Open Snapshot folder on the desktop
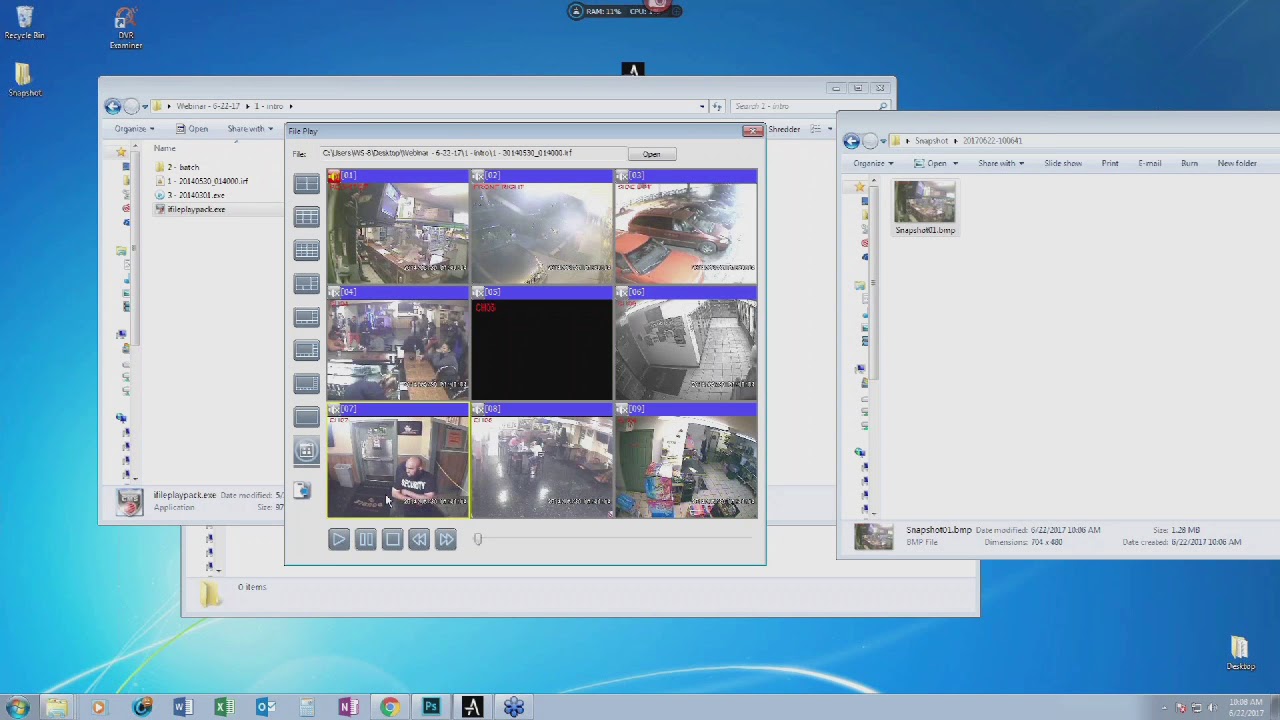 point(24,80)
